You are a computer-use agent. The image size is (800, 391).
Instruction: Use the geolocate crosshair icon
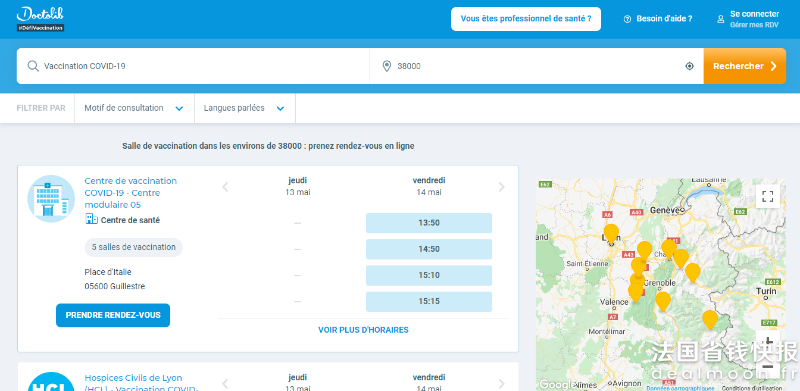689,66
